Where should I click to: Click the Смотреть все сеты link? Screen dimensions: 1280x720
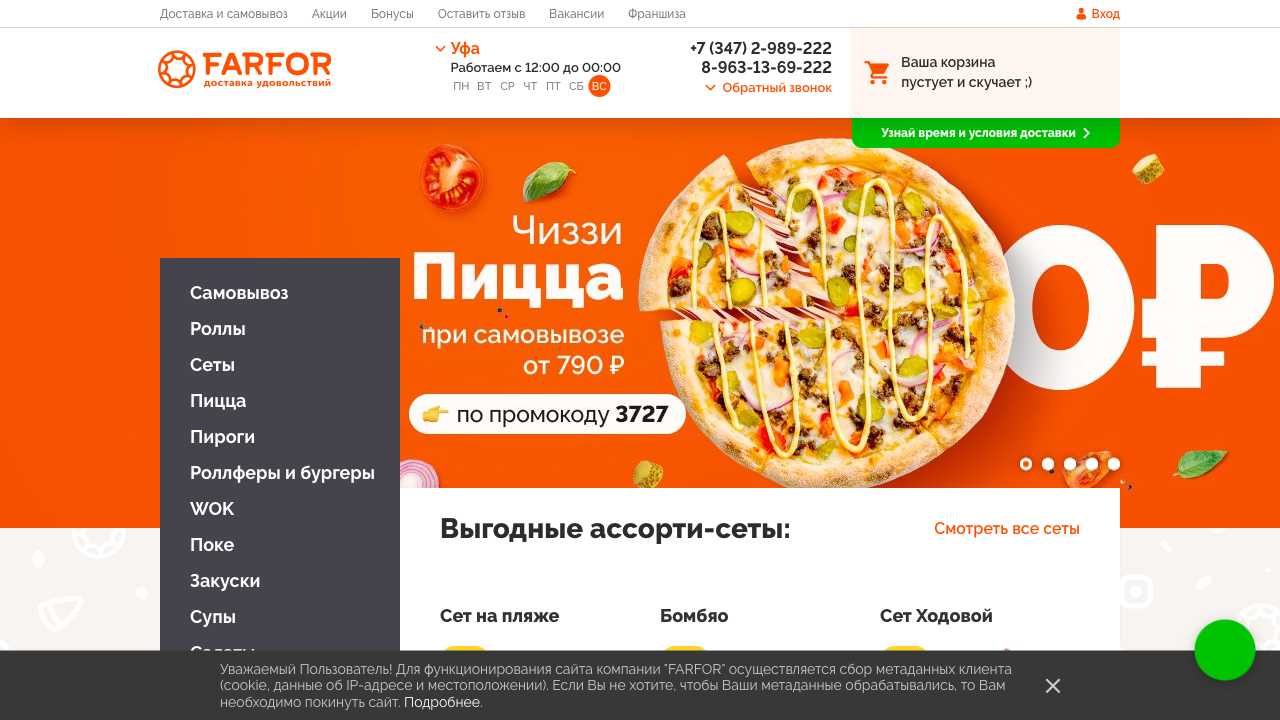pyautogui.click(x=1007, y=528)
